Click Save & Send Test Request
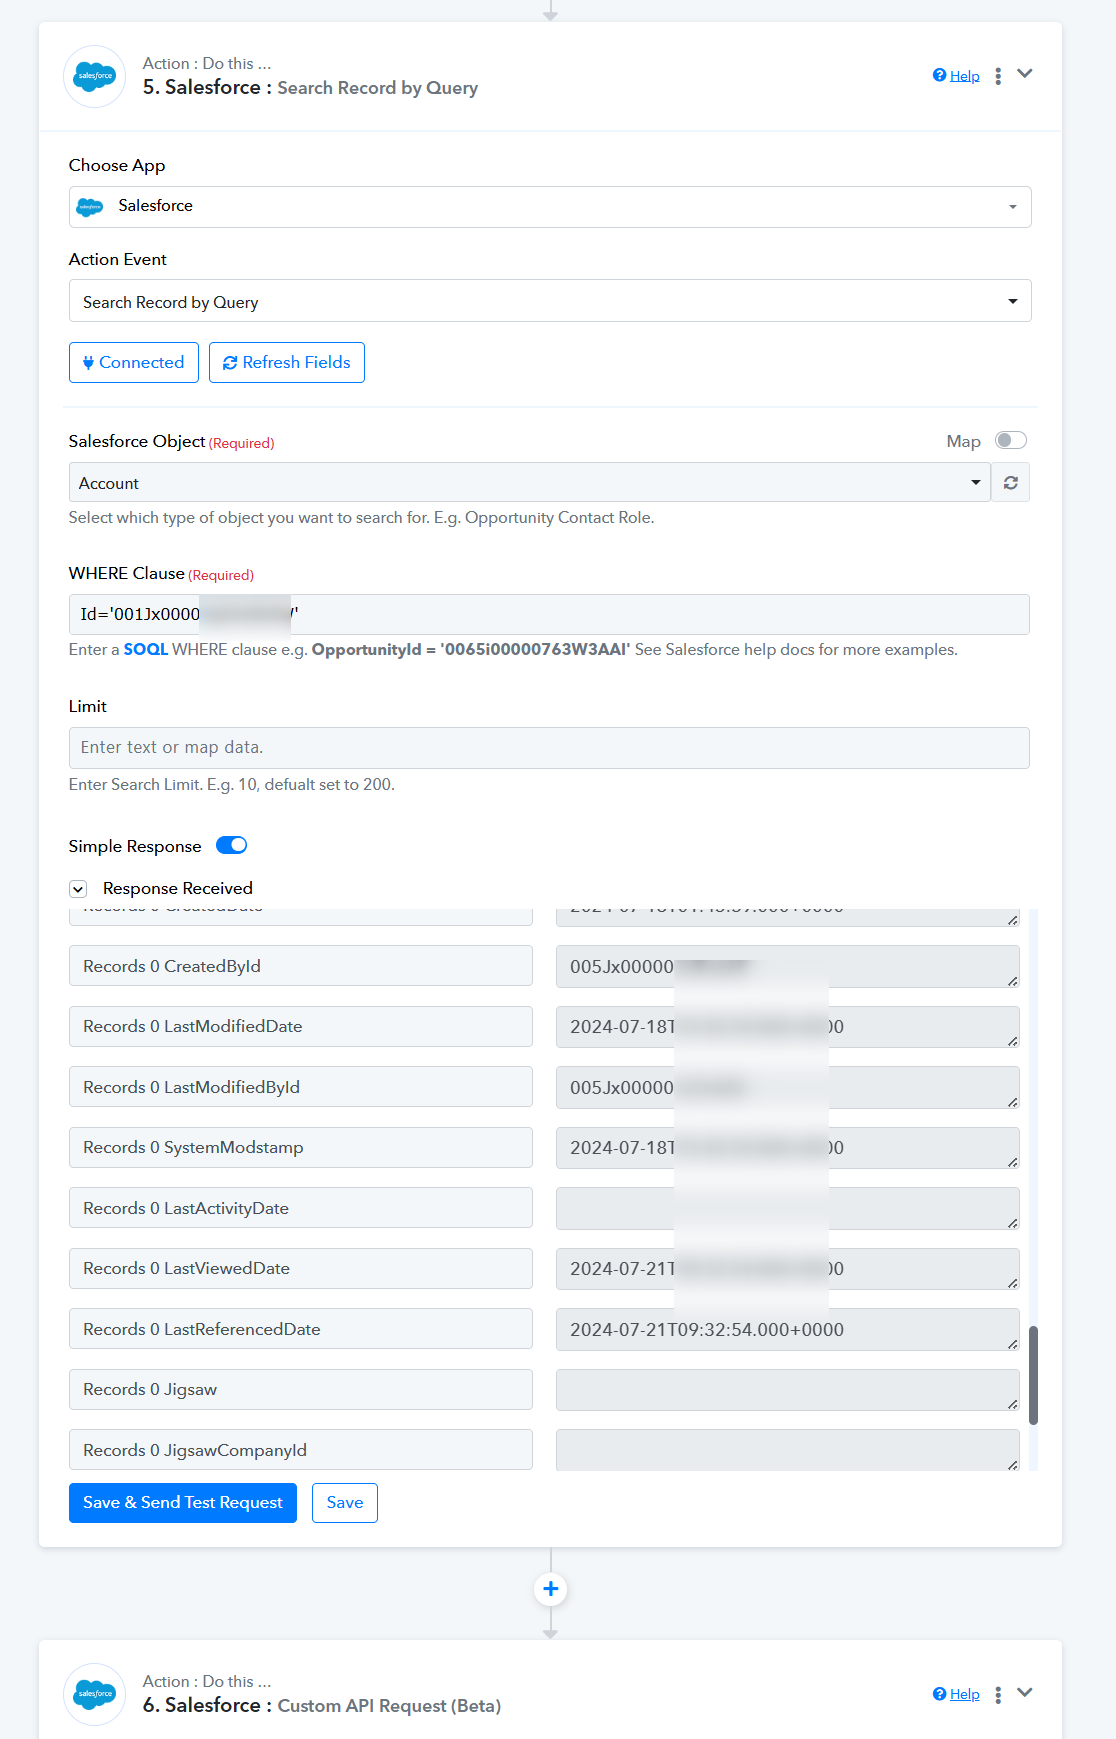This screenshot has width=1116, height=1739. (183, 1503)
